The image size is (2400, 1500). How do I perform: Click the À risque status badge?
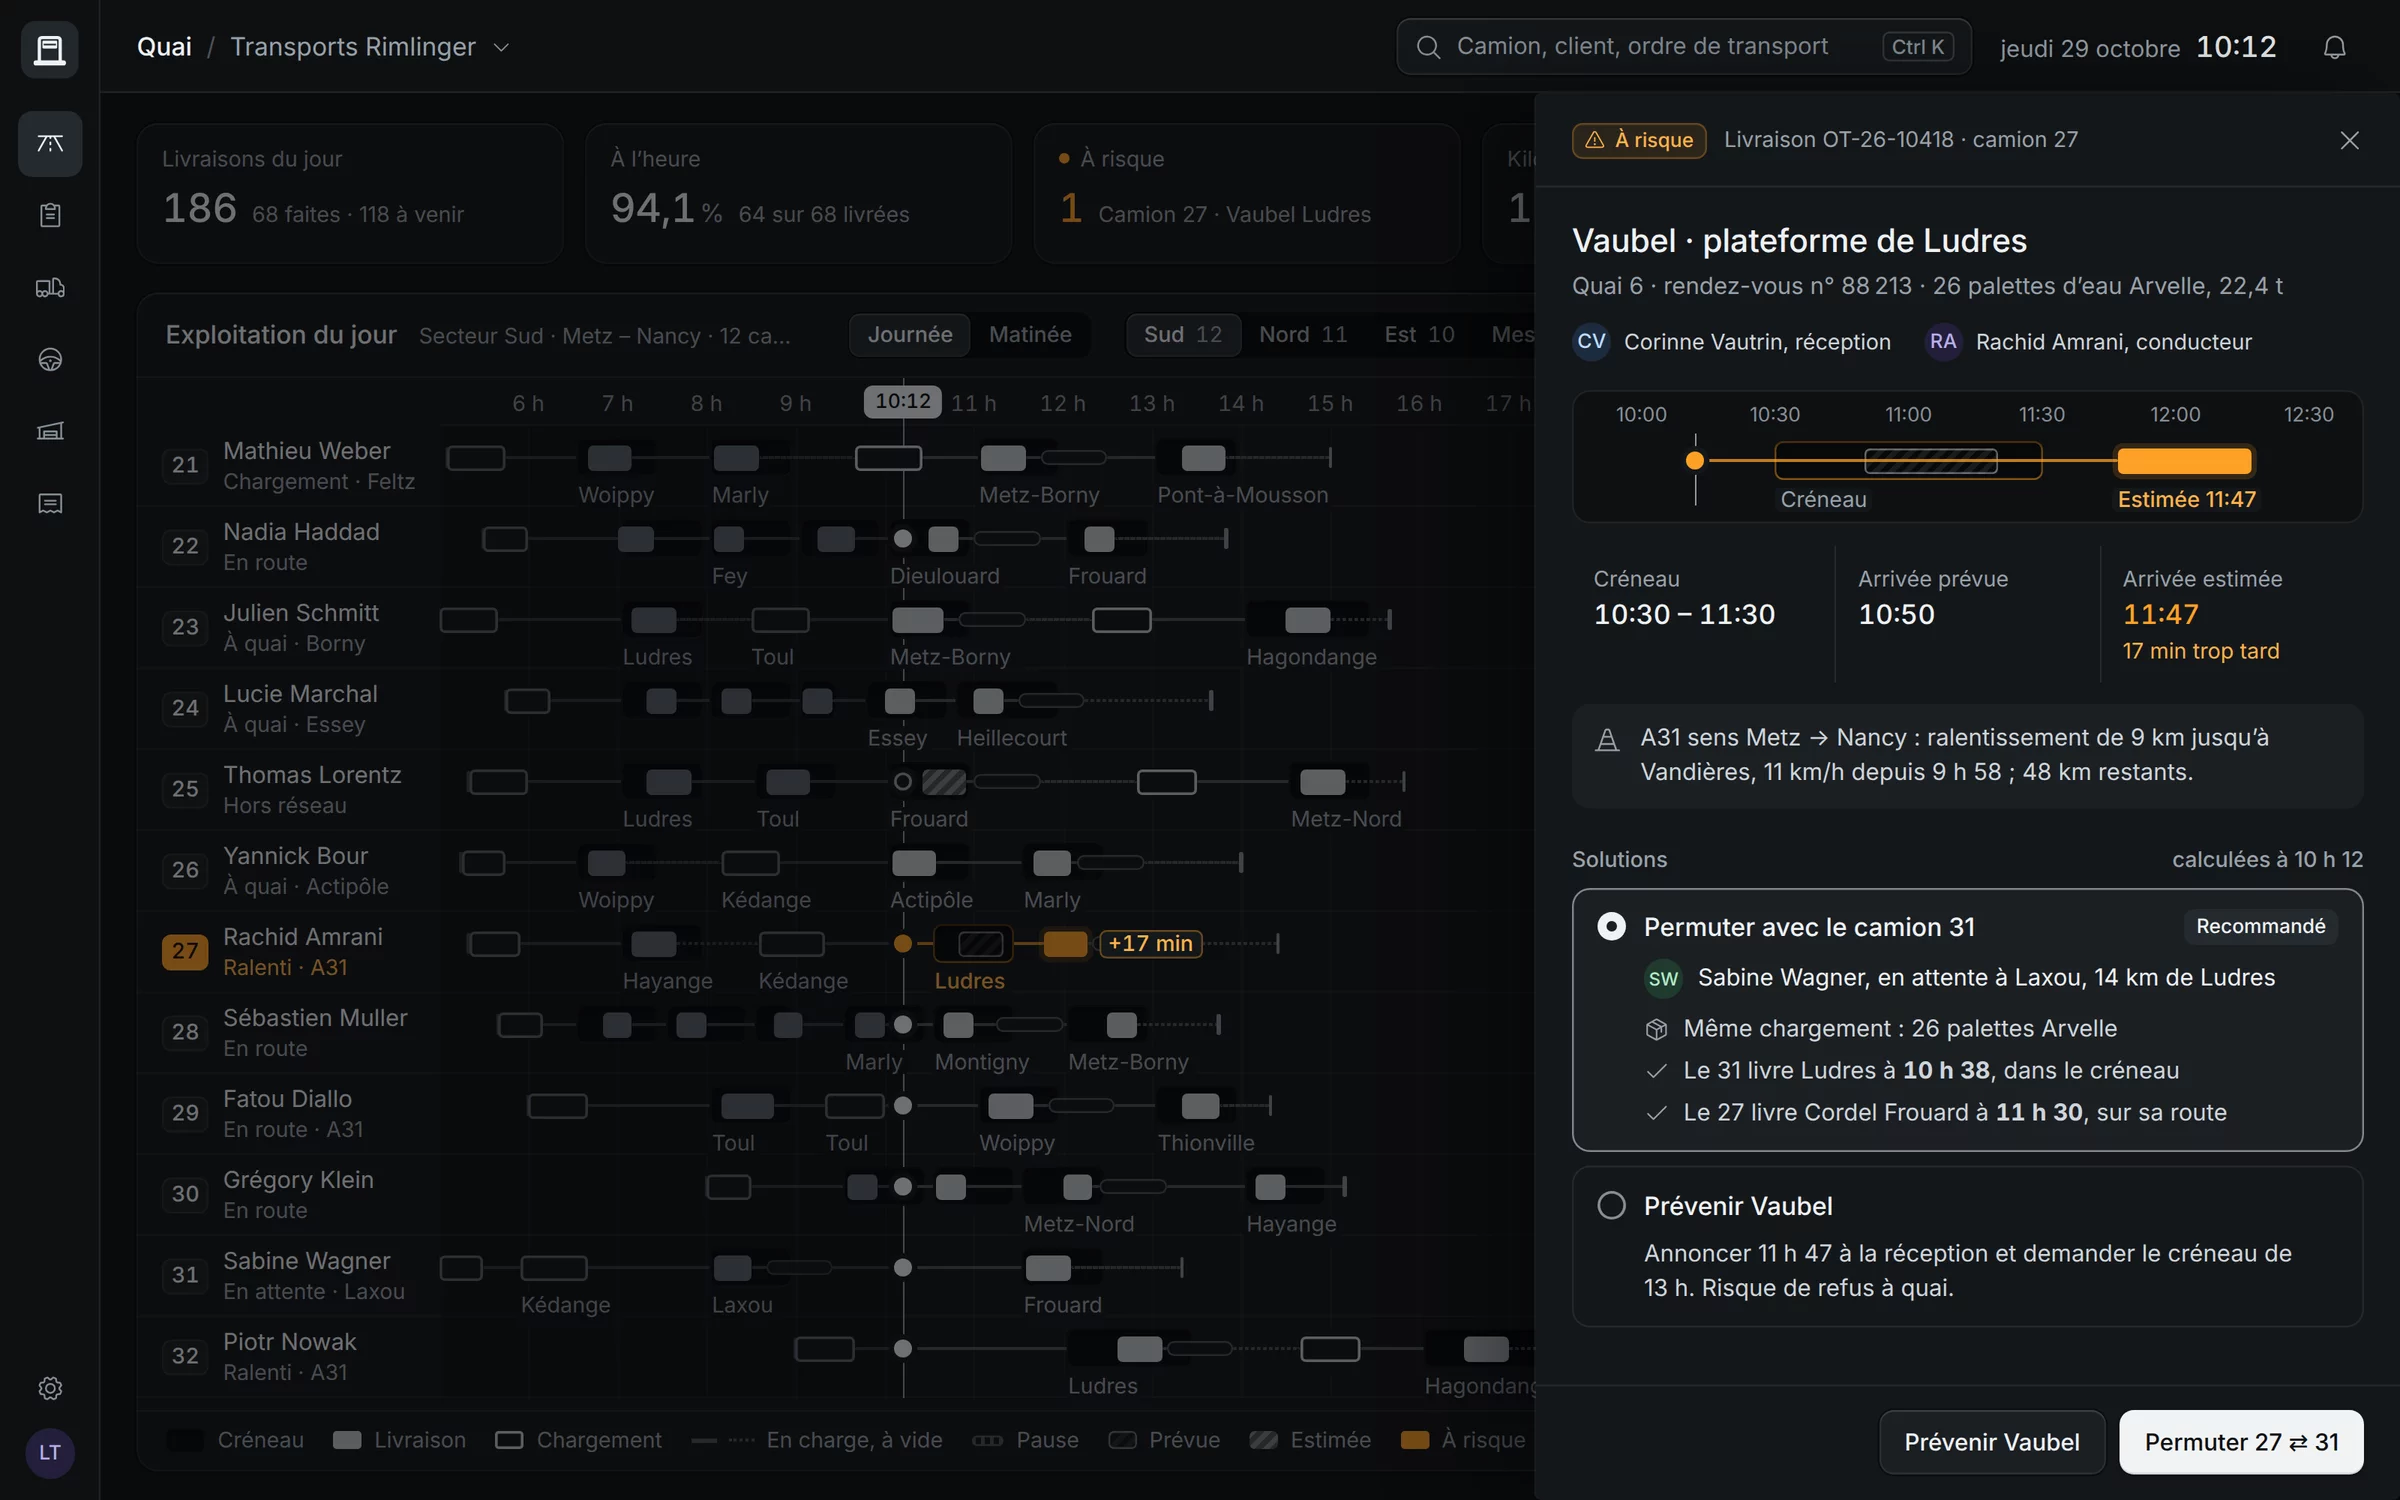[1639, 140]
